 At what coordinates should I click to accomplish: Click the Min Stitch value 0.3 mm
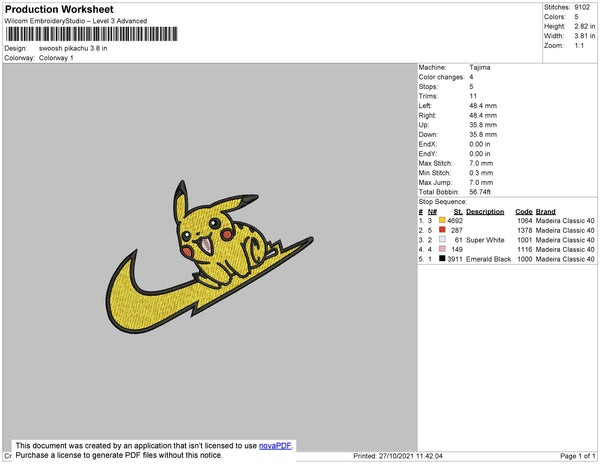(481, 173)
